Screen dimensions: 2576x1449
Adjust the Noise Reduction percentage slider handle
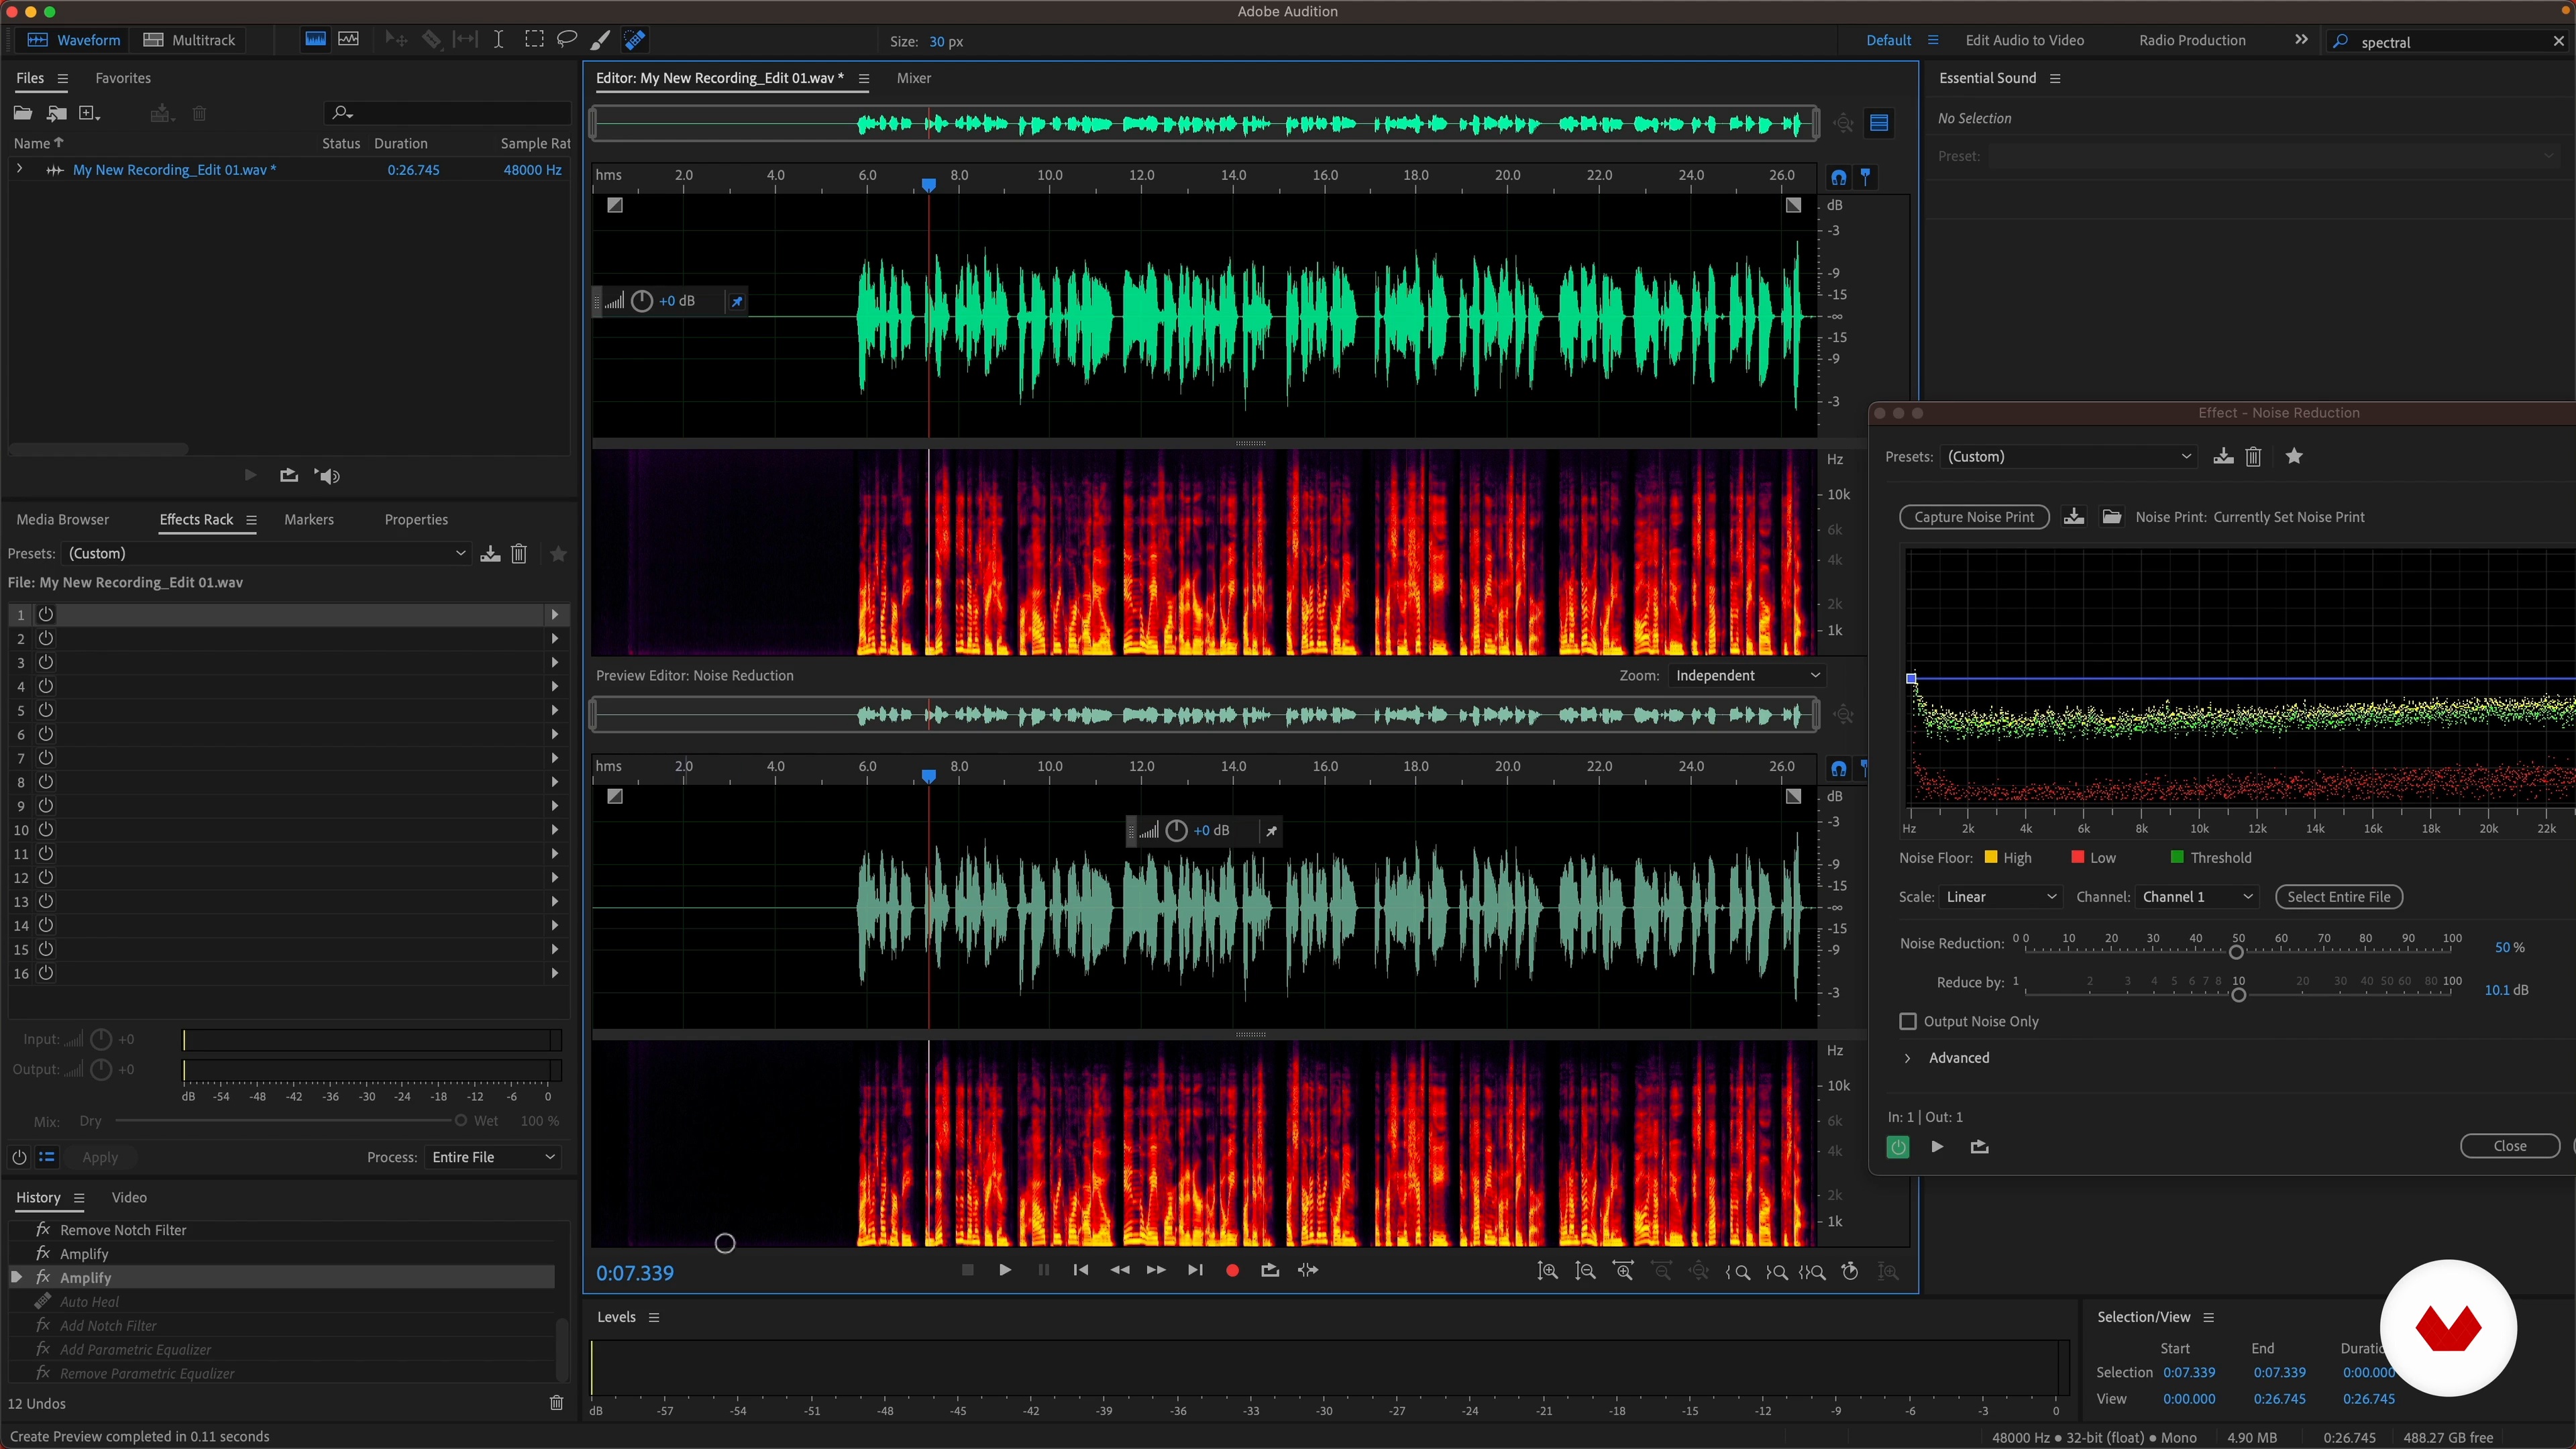coord(2236,952)
